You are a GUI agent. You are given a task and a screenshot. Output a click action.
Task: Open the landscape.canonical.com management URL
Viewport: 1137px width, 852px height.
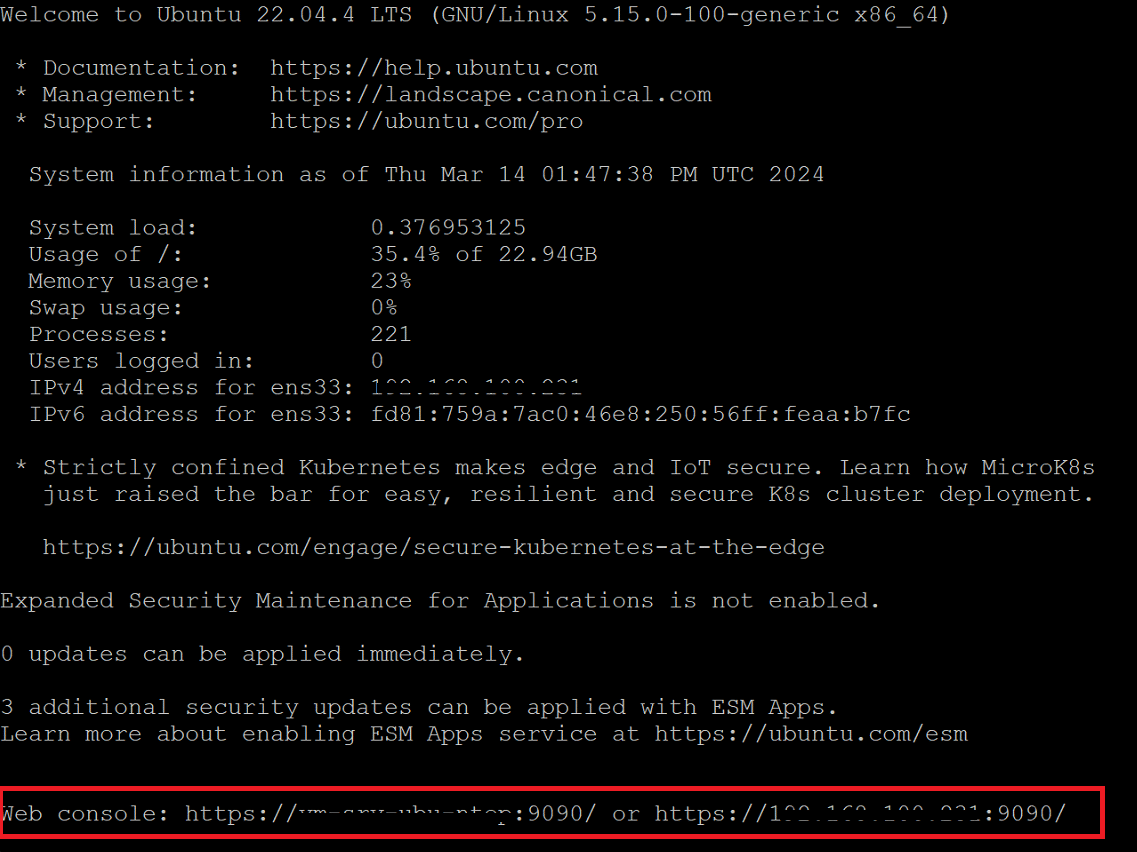pyautogui.click(x=490, y=95)
